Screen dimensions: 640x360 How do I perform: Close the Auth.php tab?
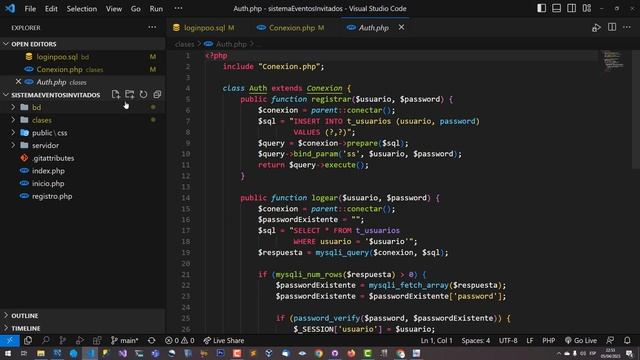401,27
